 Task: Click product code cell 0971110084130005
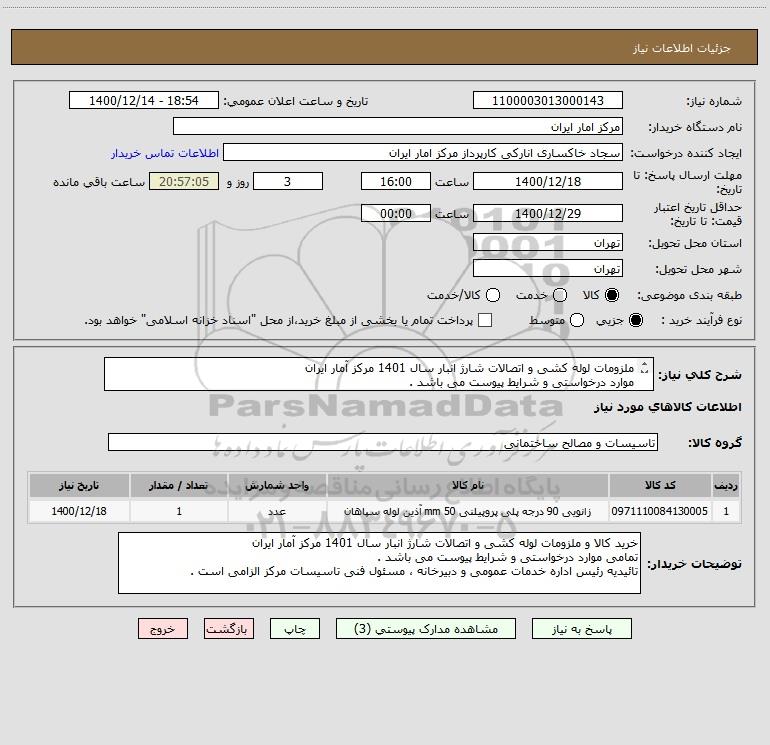[x=660, y=511]
